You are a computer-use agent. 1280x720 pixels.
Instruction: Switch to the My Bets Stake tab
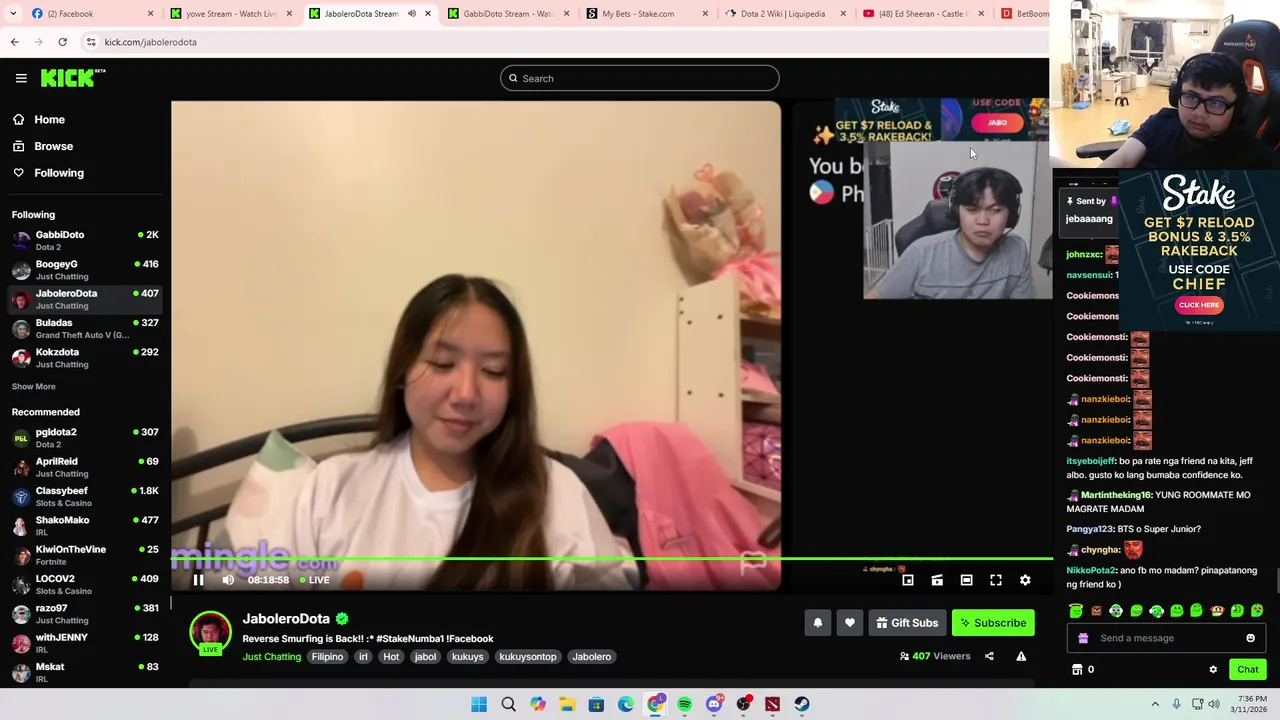[x=645, y=14]
